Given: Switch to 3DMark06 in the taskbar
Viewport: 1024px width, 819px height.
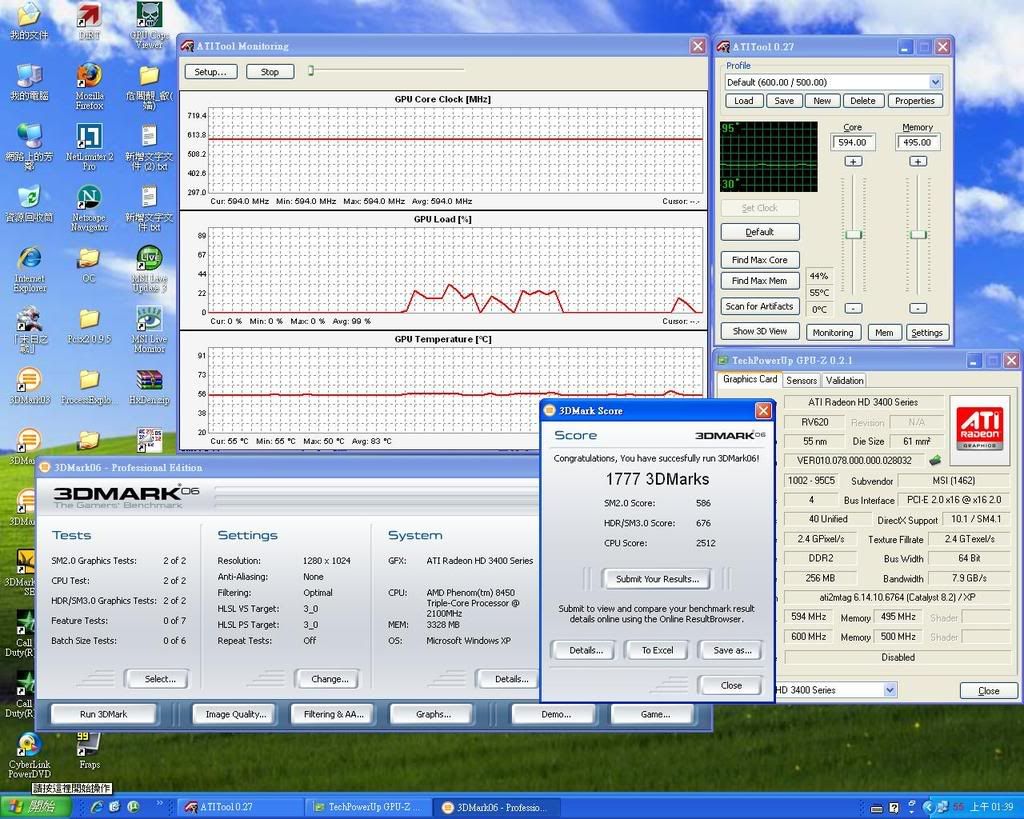Looking at the screenshot, I should pos(498,807).
